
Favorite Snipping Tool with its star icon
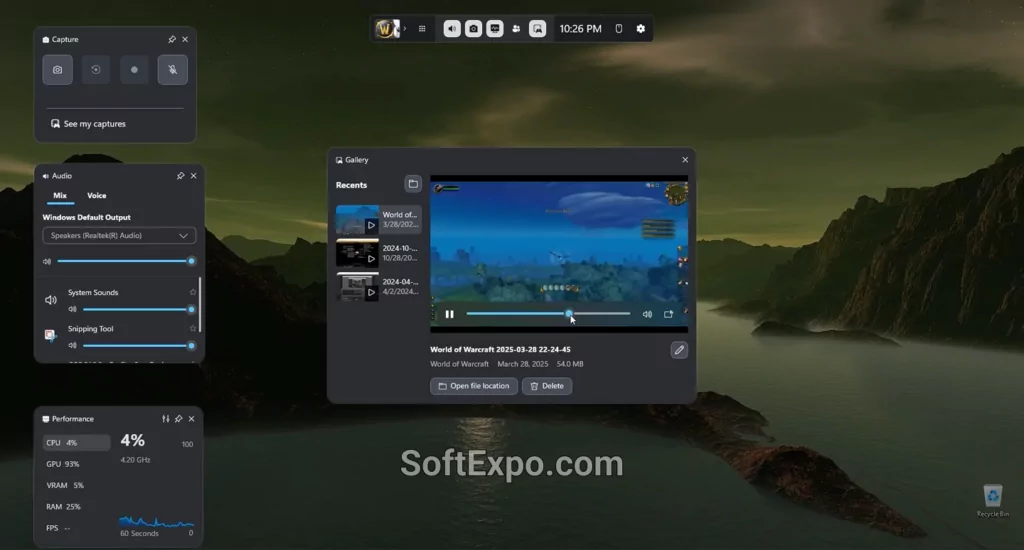(193, 328)
